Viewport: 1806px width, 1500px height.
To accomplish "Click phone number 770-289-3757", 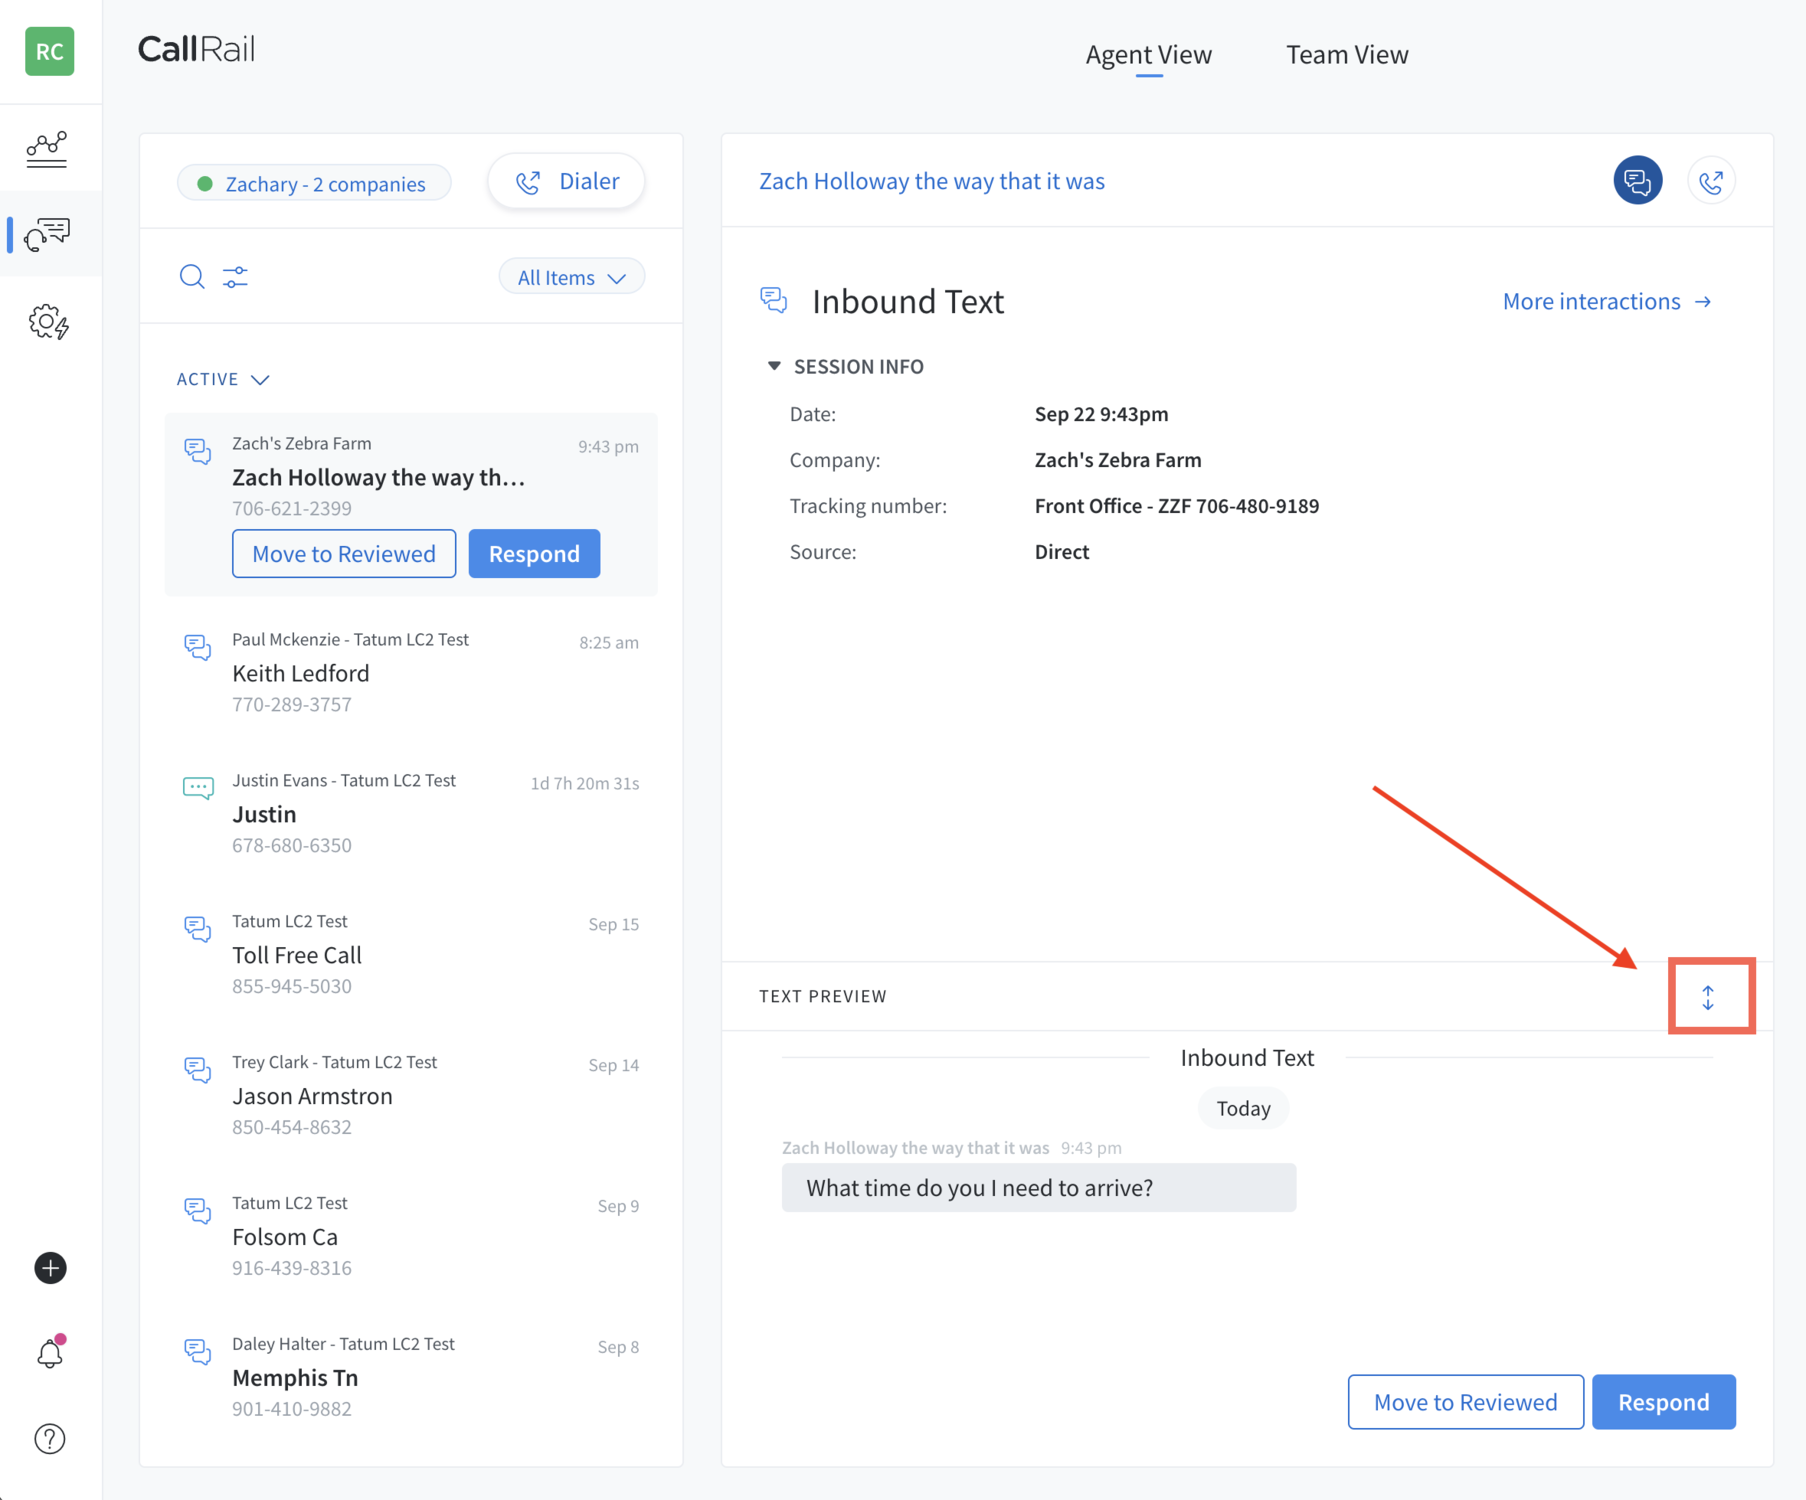I will 292,704.
